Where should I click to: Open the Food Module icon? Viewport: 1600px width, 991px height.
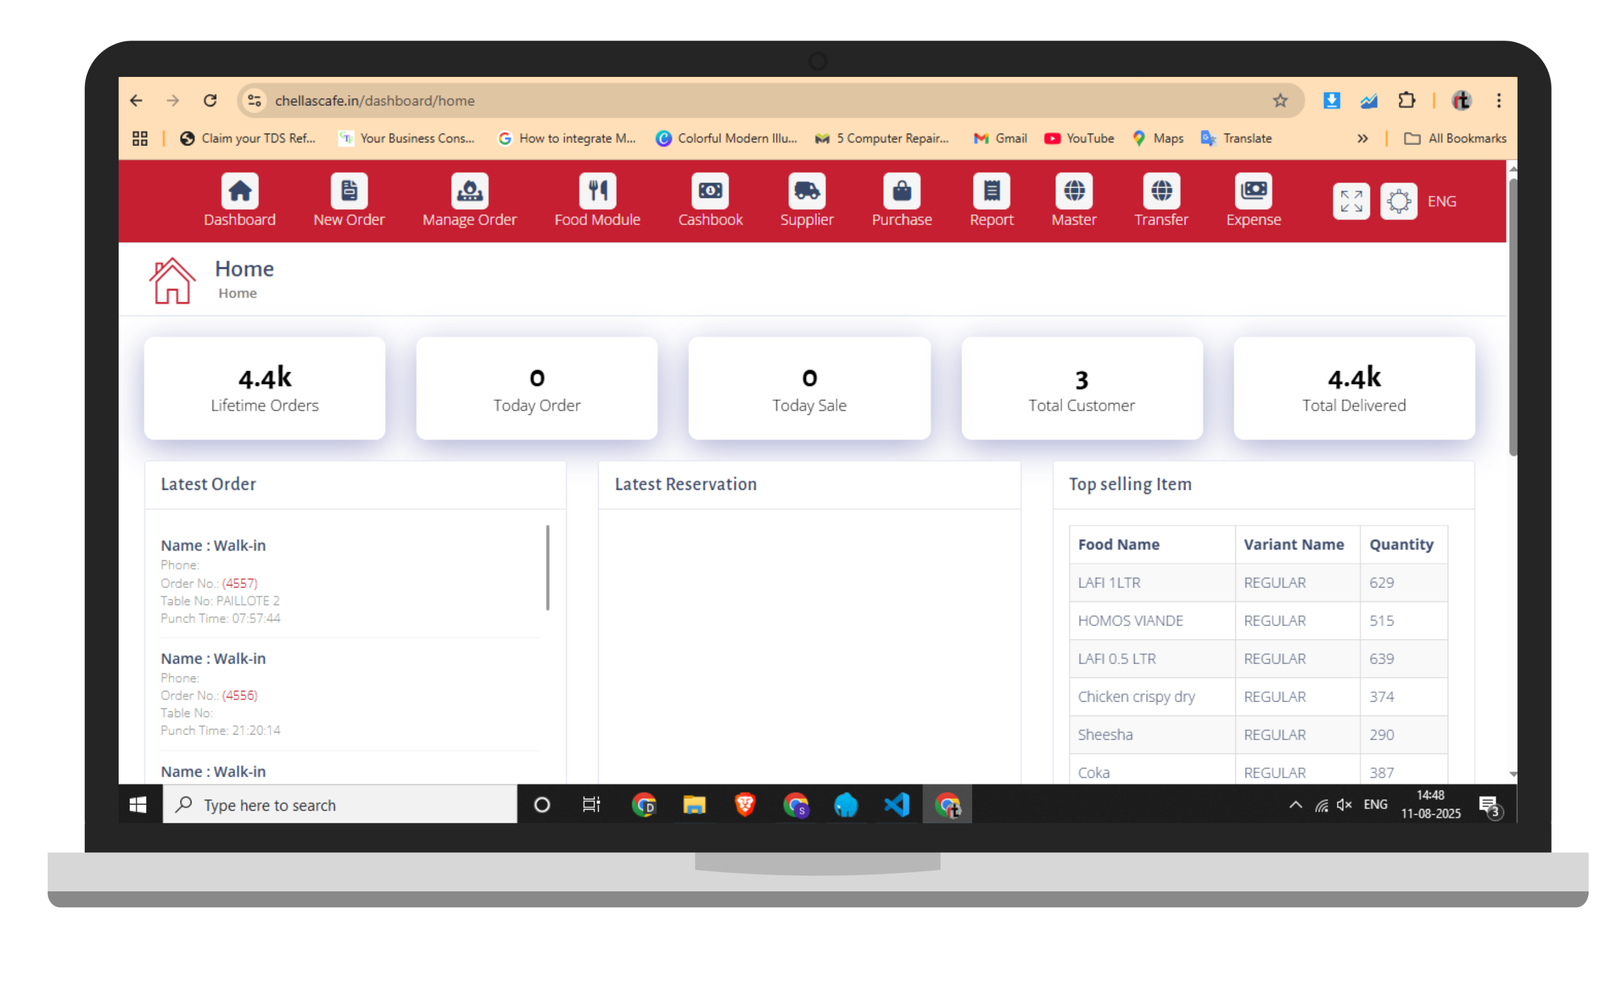(x=597, y=191)
